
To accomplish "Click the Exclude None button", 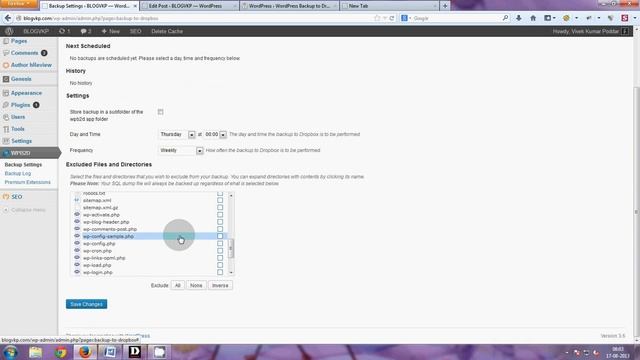I will click(x=196, y=285).
